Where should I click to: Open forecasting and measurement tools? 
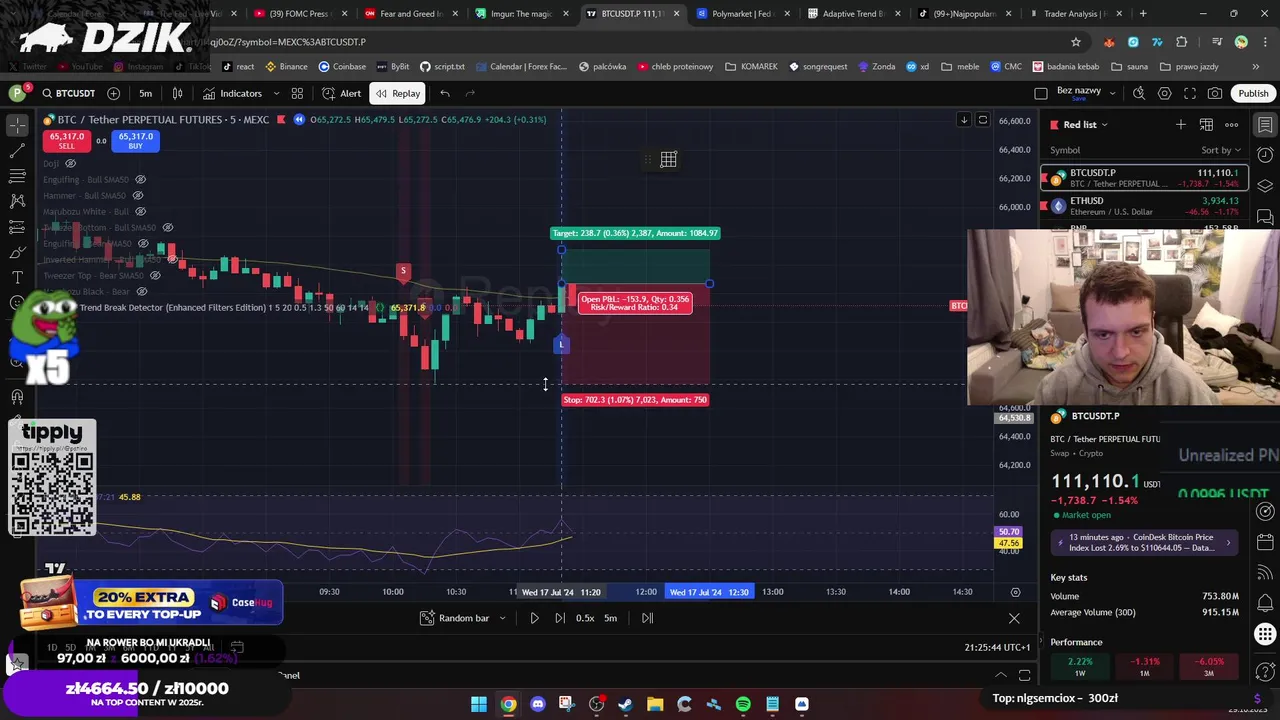(x=17, y=227)
